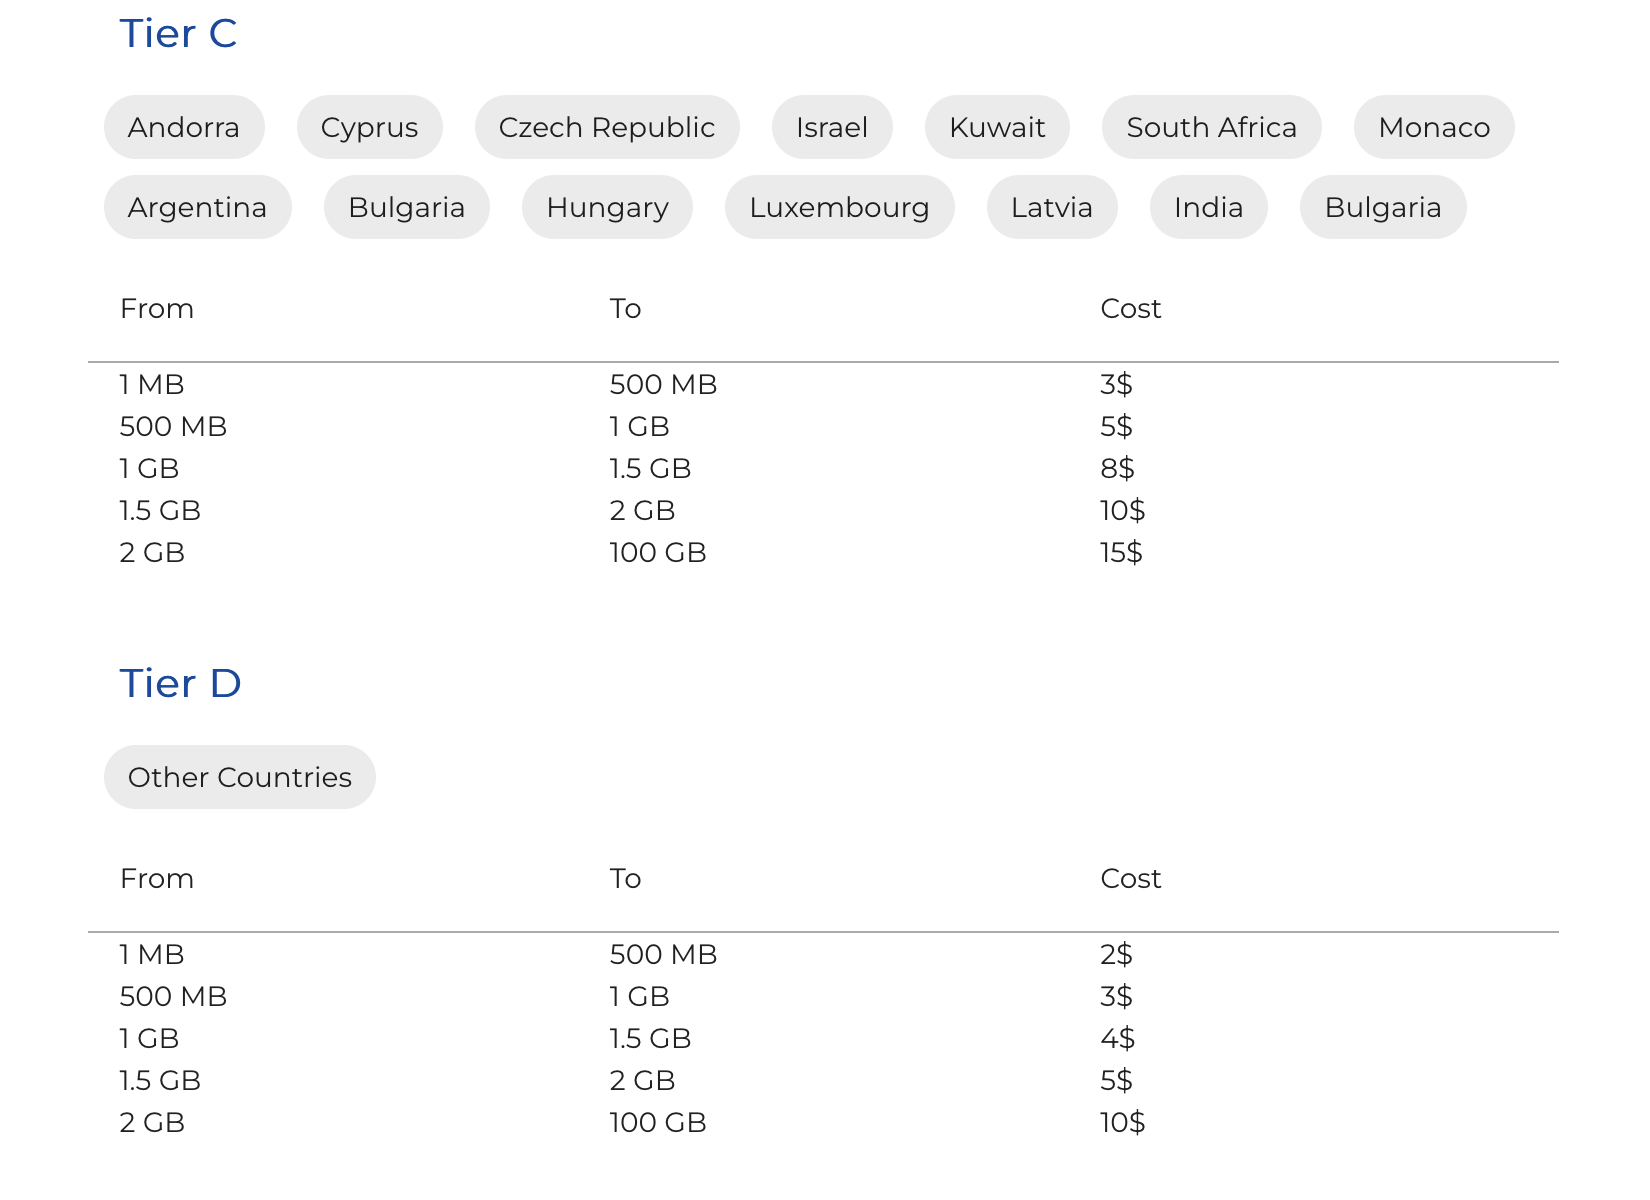Click the Andorra country tag
Image resolution: width=1650 pixels, height=1200 pixels.
[184, 127]
